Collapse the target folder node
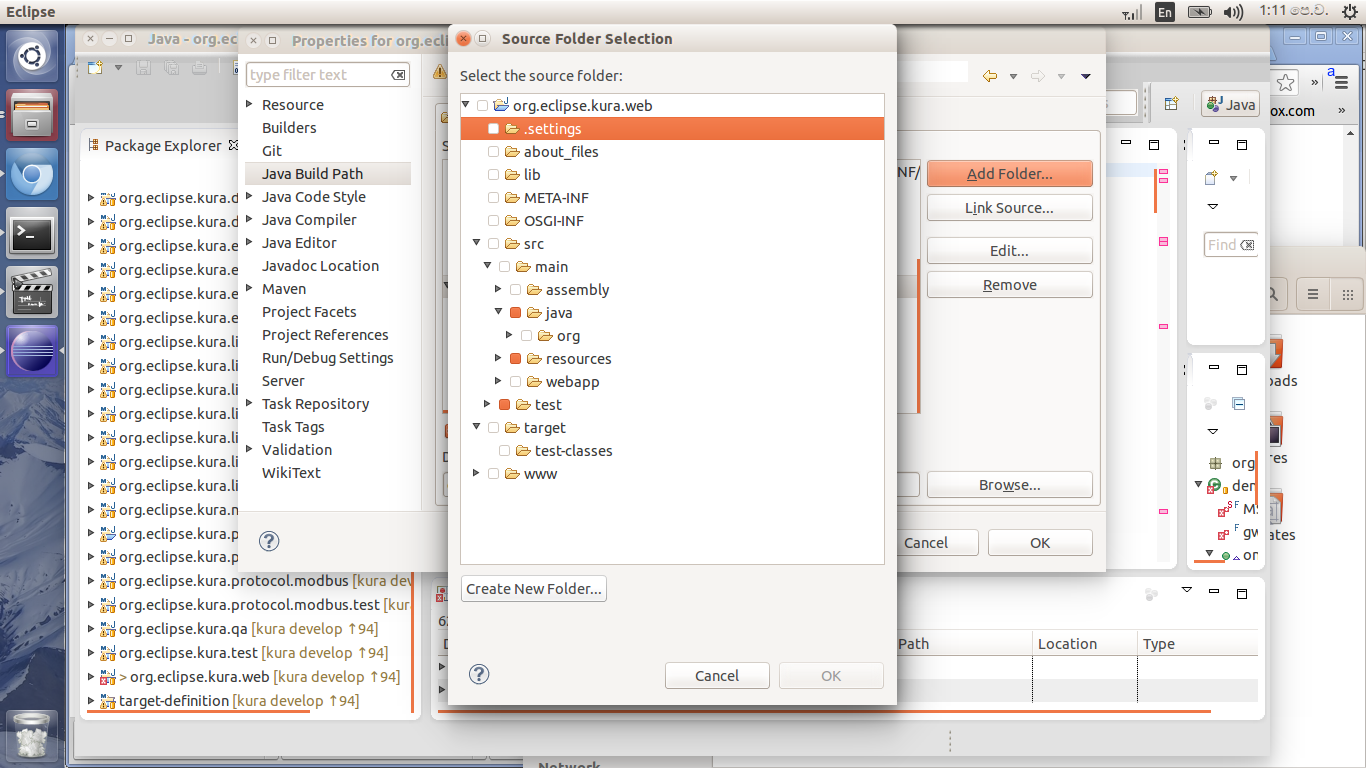 477,428
